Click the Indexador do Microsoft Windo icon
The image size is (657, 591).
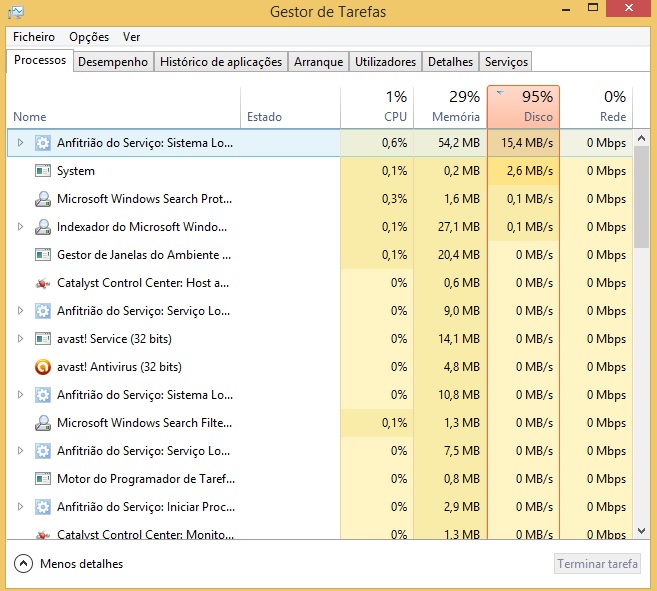[43, 227]
